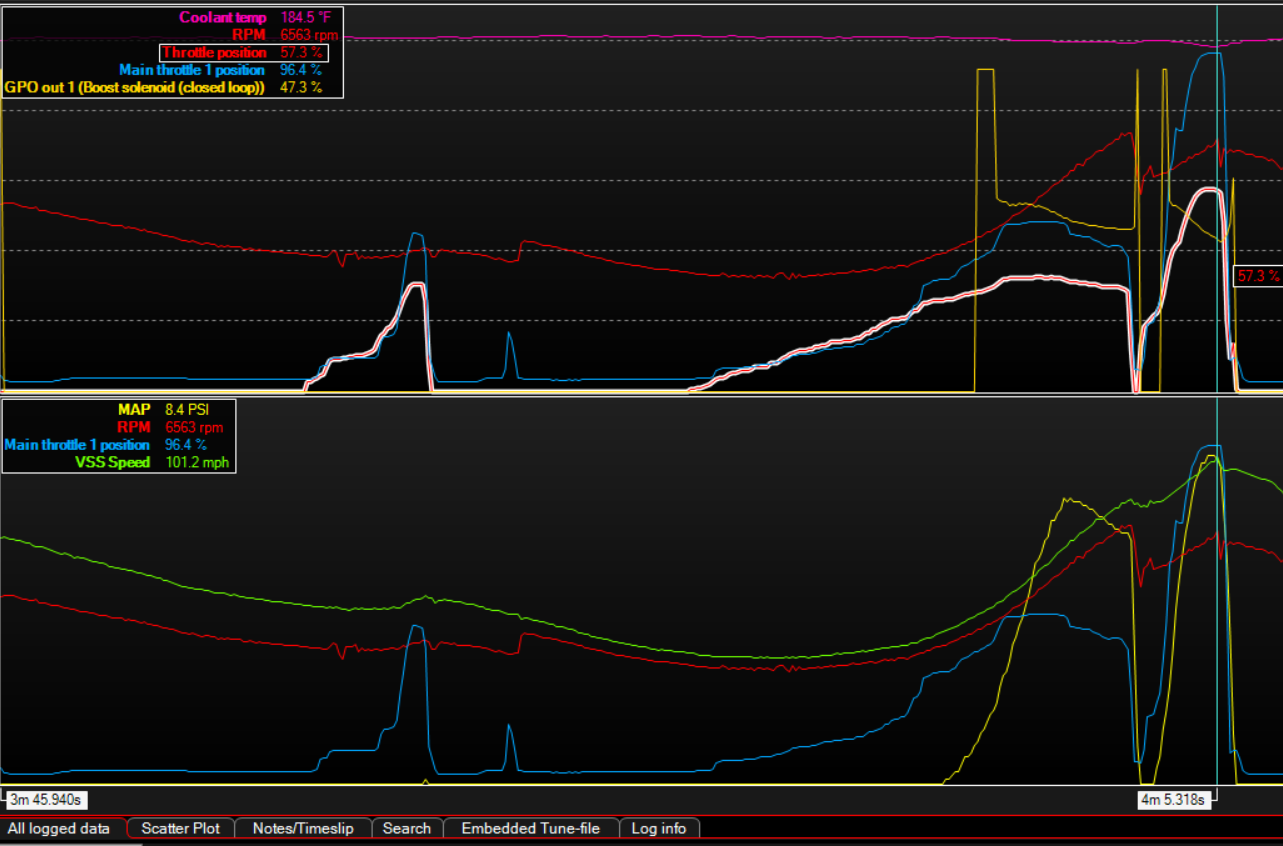Click the 96.4 % value in bottom legend
Screen dimensions: 1283x846
(186, 444)
